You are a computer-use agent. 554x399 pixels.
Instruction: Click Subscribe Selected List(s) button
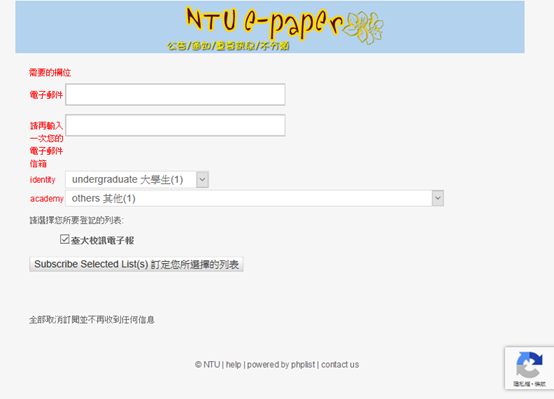tap(136, 264)
